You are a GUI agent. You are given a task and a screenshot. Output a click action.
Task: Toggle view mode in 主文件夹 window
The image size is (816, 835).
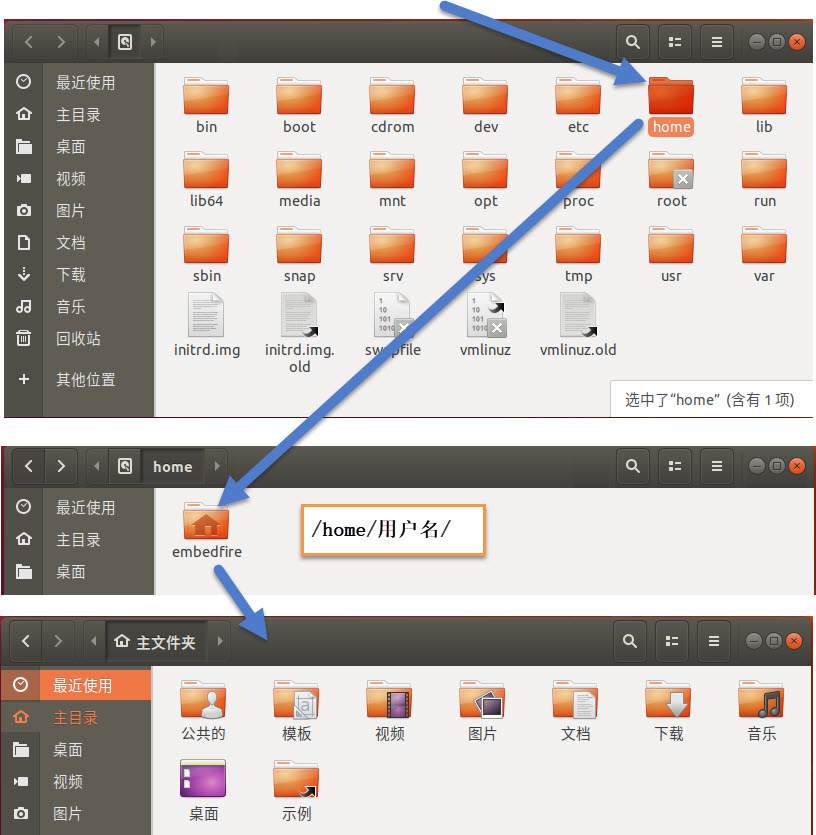pos(672,641)
